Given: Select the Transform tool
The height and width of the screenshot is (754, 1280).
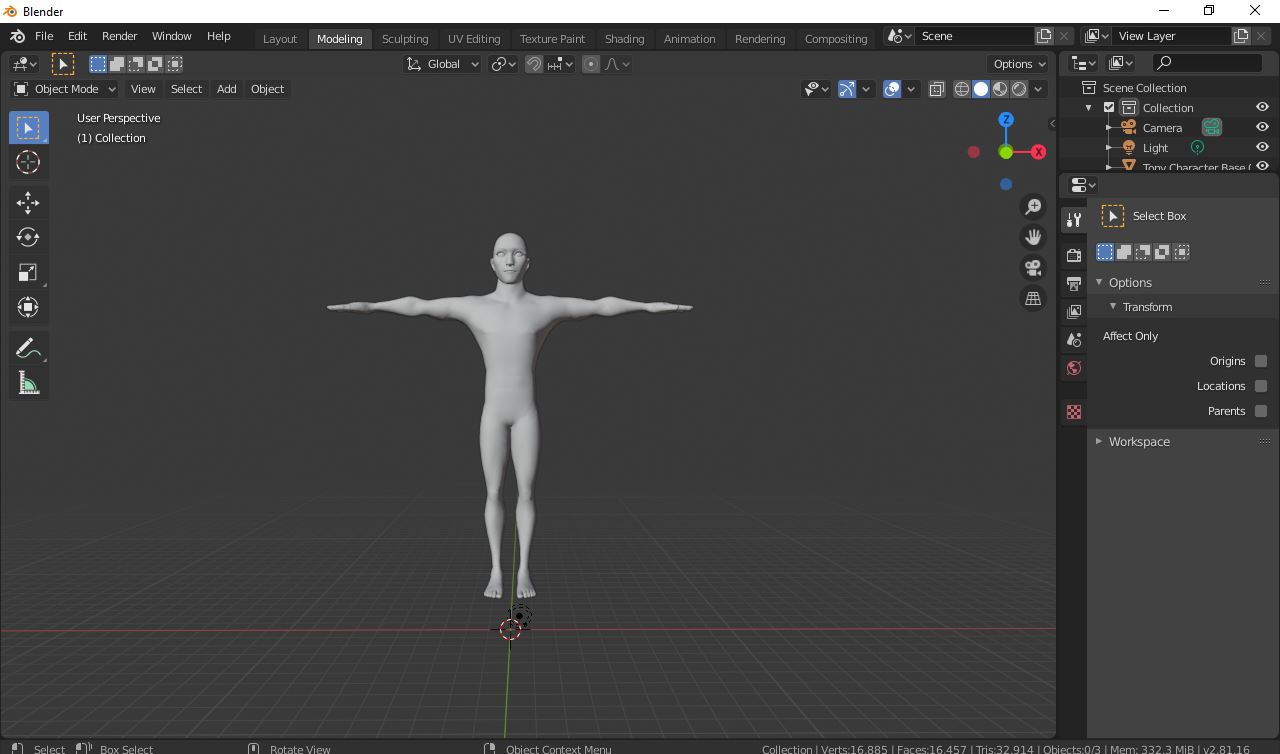Looking at the screenshot, I should 28,307.
